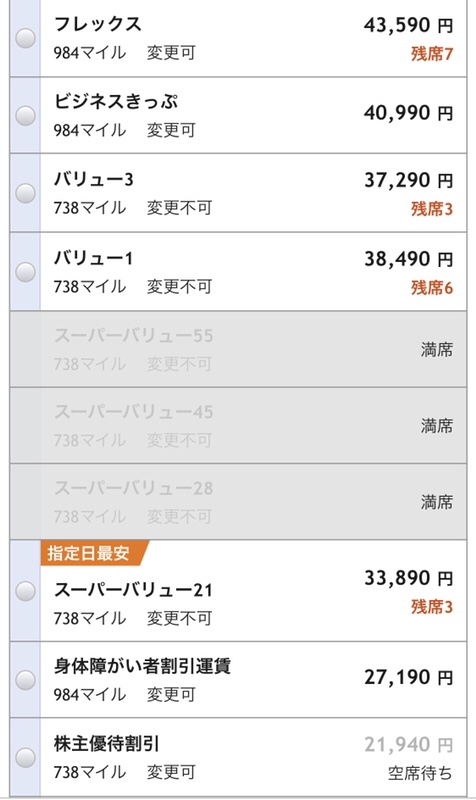Screen dimensions: 476x800
Task: Click the 指定日最安 orange badge
Action: click(x=94, y=553)
